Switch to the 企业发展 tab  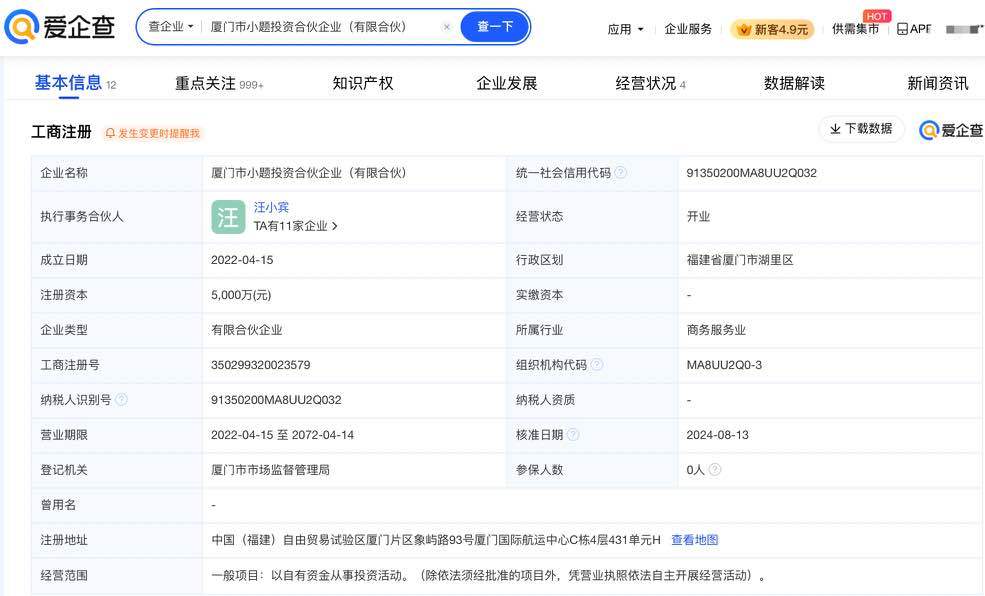(506, 84)
